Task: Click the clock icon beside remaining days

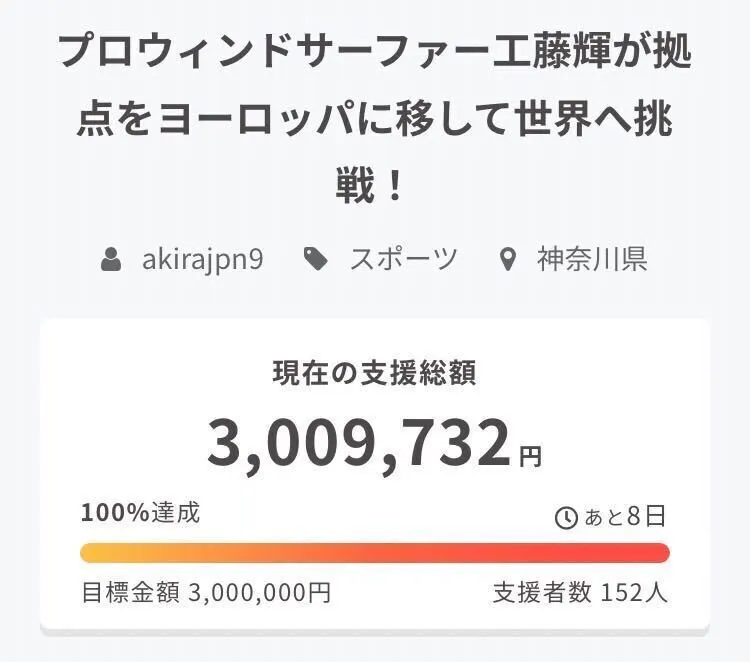Action: click(x=566, y=517)
